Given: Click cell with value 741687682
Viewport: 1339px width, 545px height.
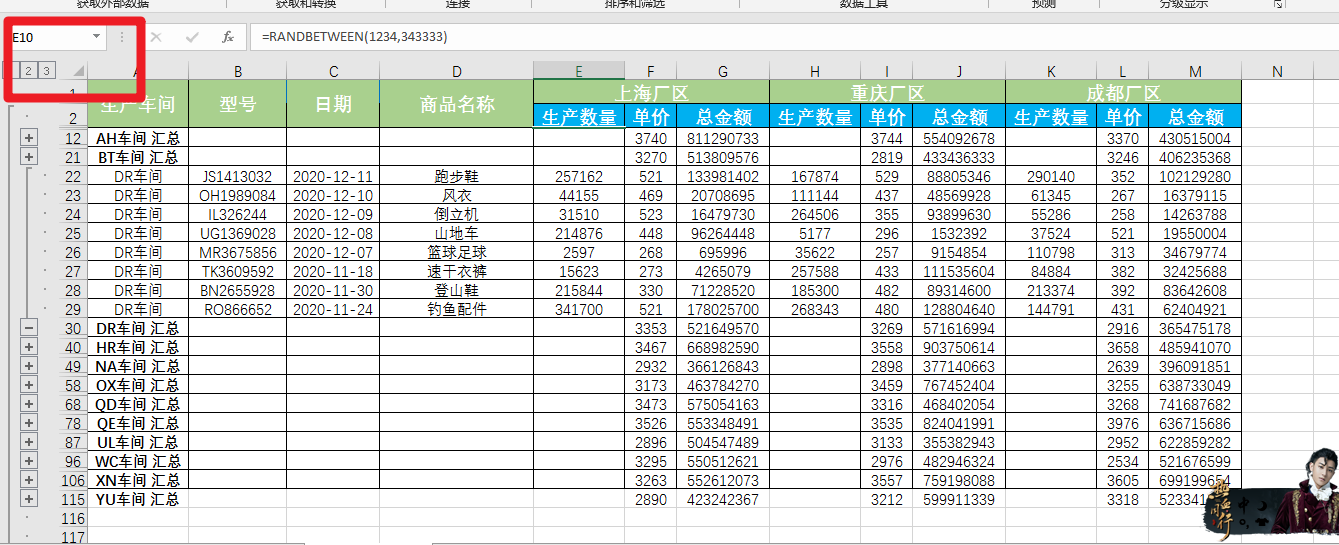Looking at the screenshot, I should pos(1195,404).
